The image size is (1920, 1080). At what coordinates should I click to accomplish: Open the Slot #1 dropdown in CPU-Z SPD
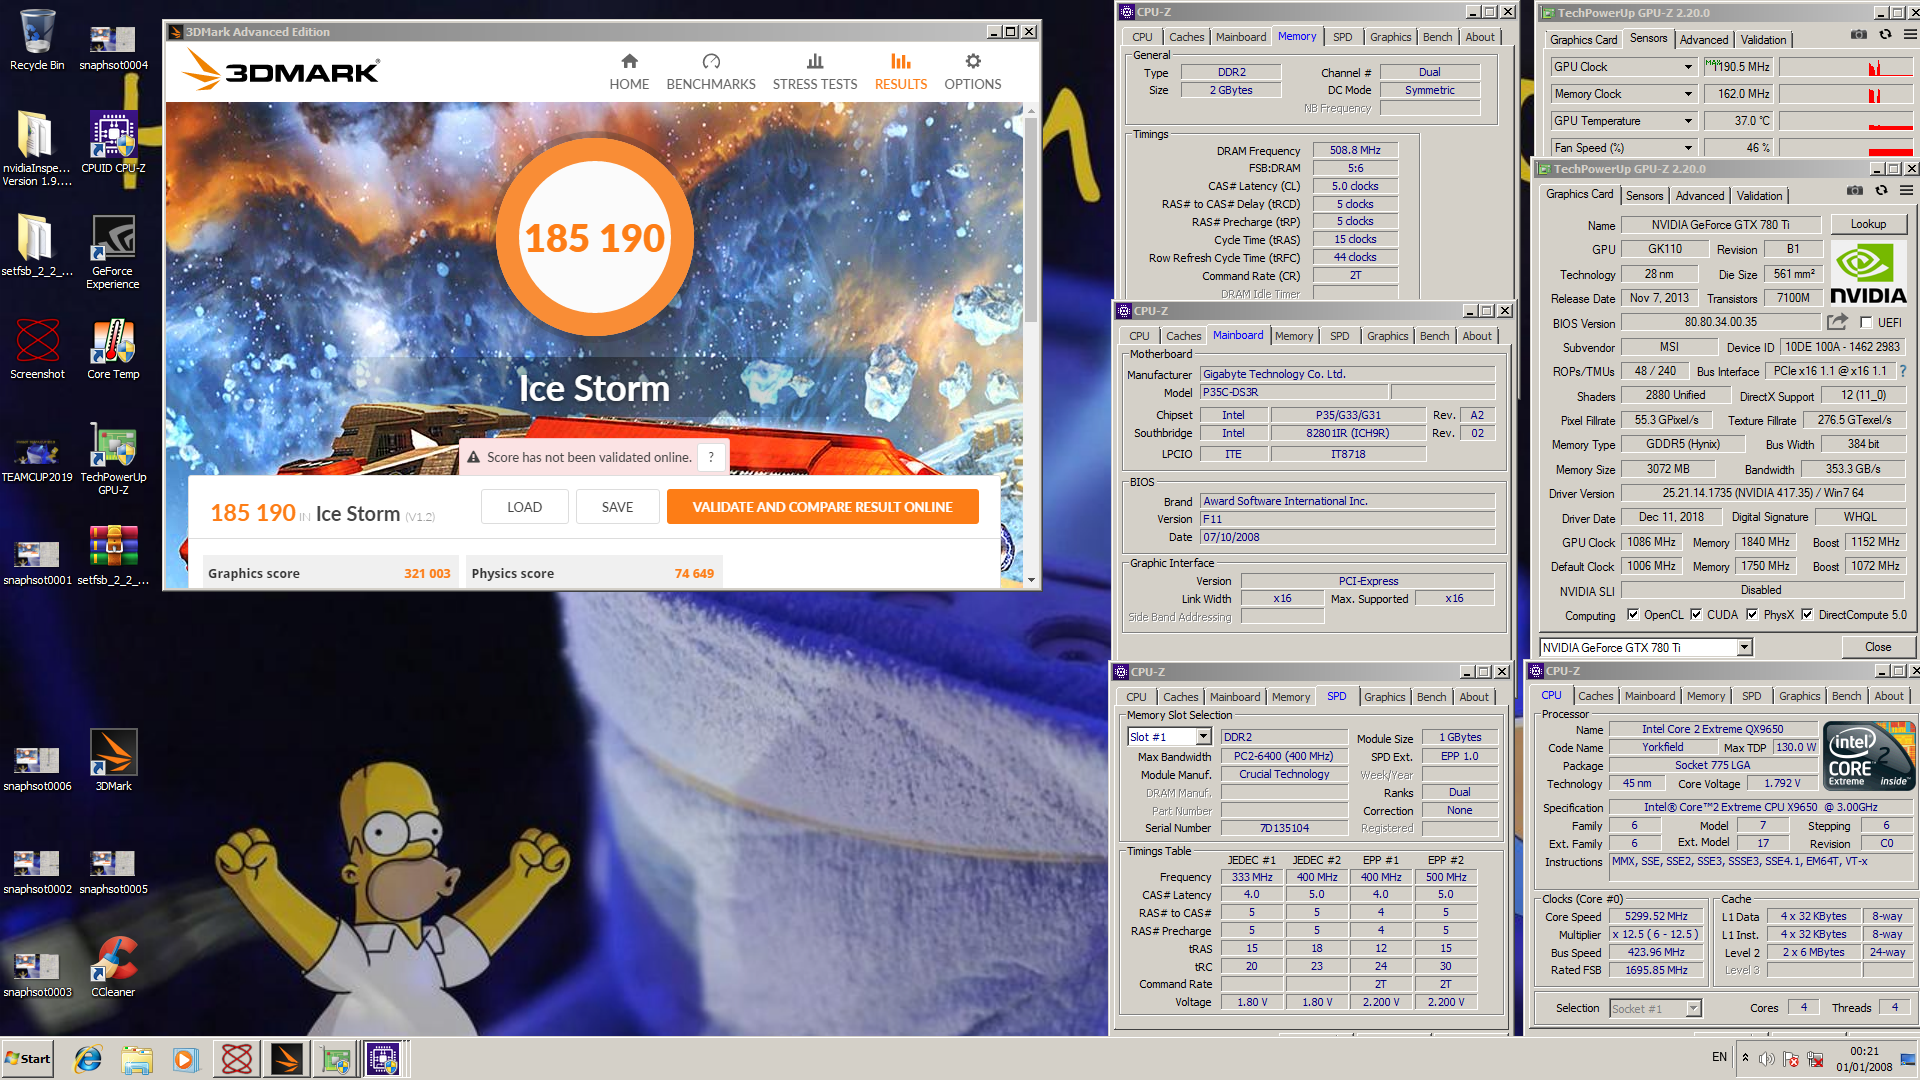(1203, 737)
